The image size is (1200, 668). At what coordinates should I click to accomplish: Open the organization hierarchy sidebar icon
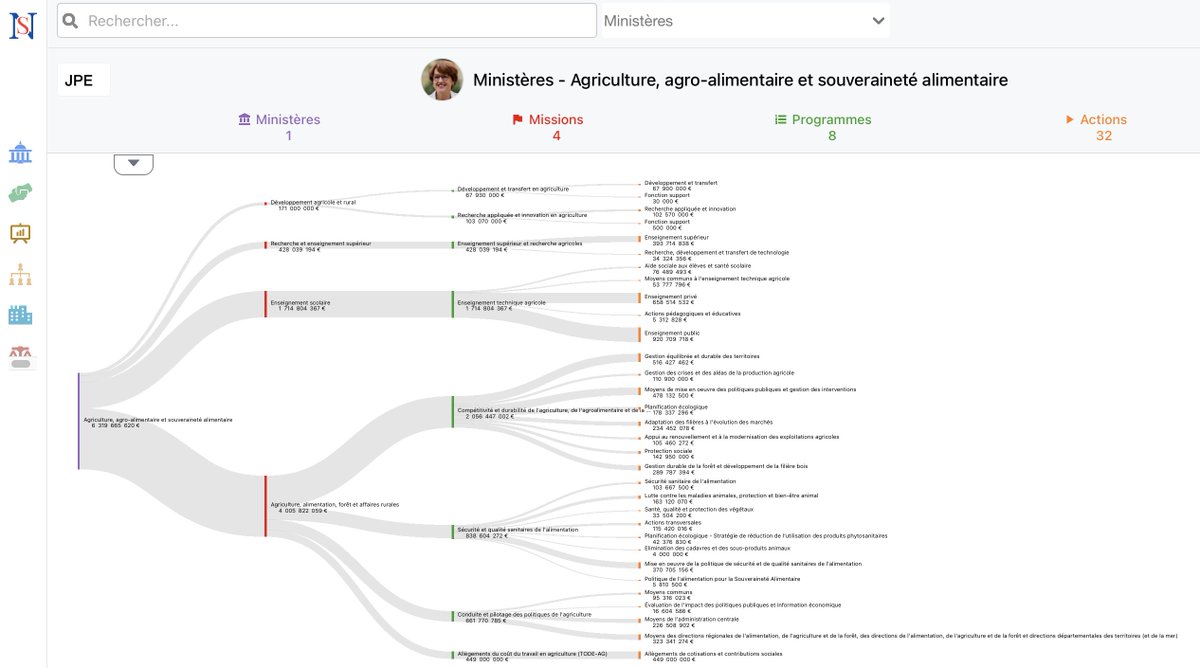point(20,274)
